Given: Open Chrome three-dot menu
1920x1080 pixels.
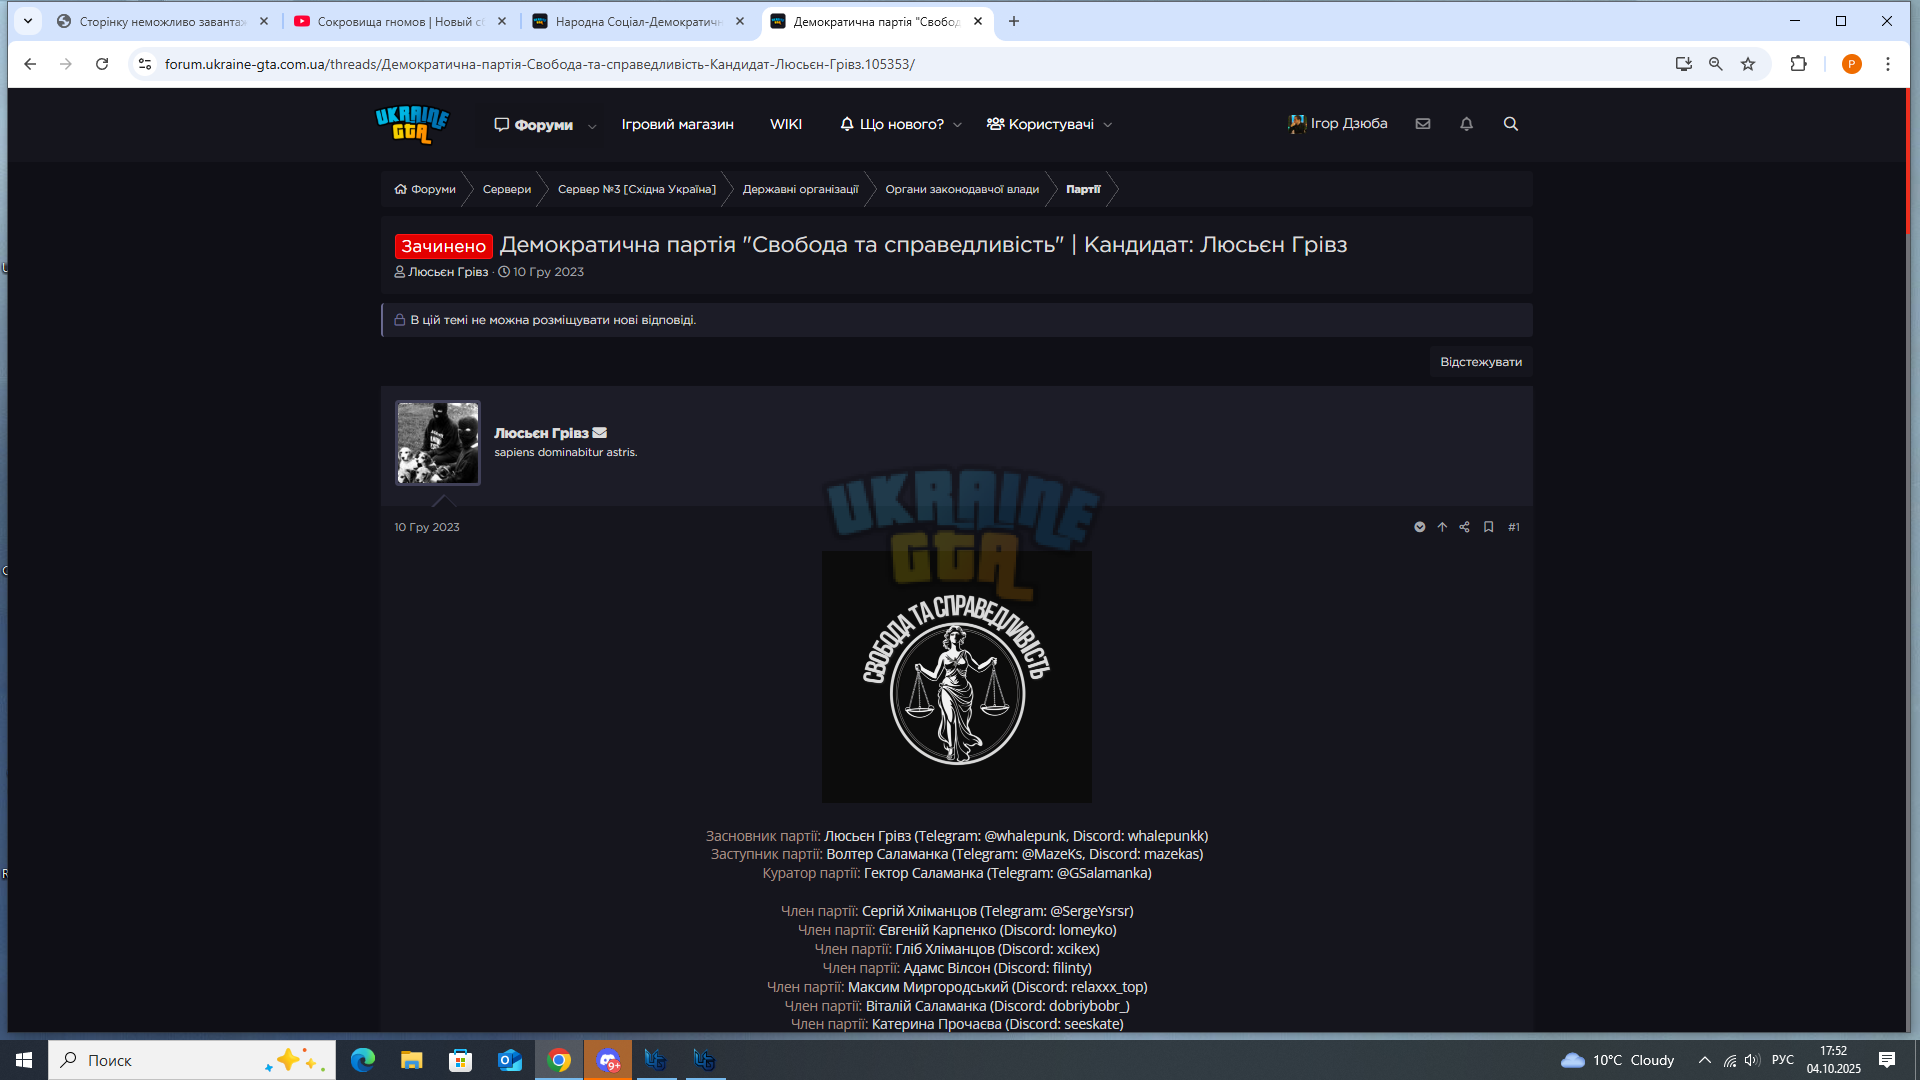Looking at the screenshot, I should [x=1888, y=64].
